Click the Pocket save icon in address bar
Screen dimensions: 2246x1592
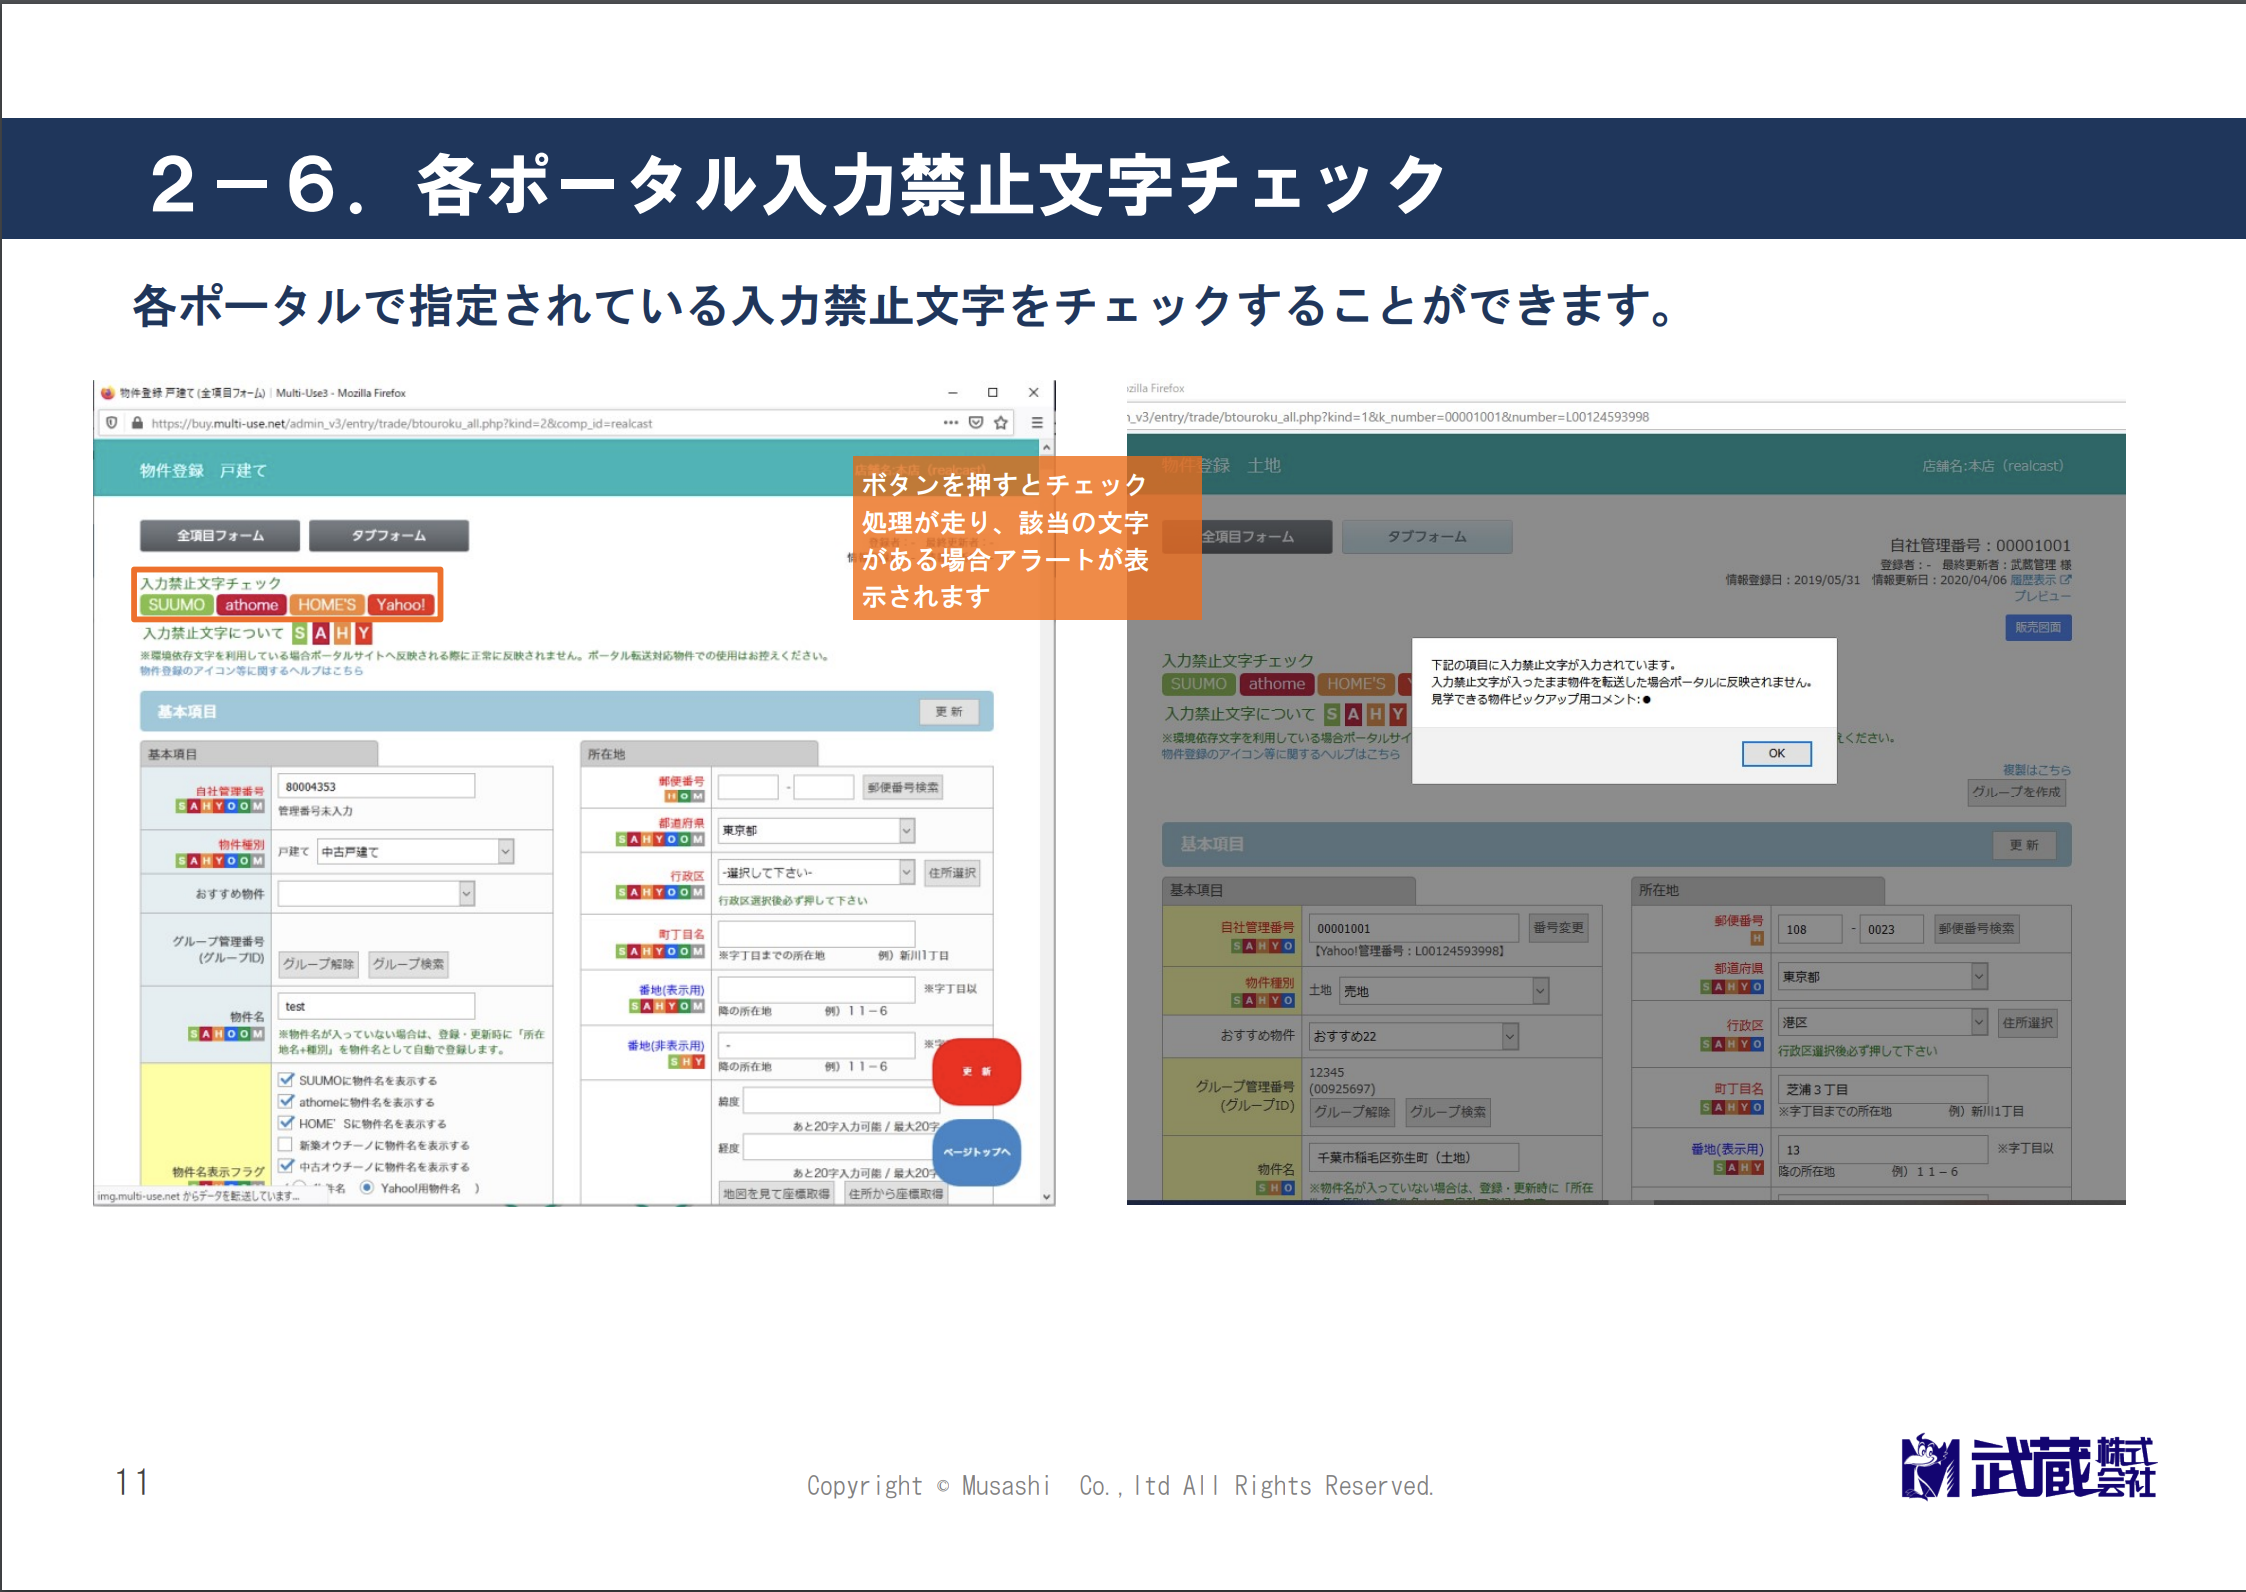point(976,423)
